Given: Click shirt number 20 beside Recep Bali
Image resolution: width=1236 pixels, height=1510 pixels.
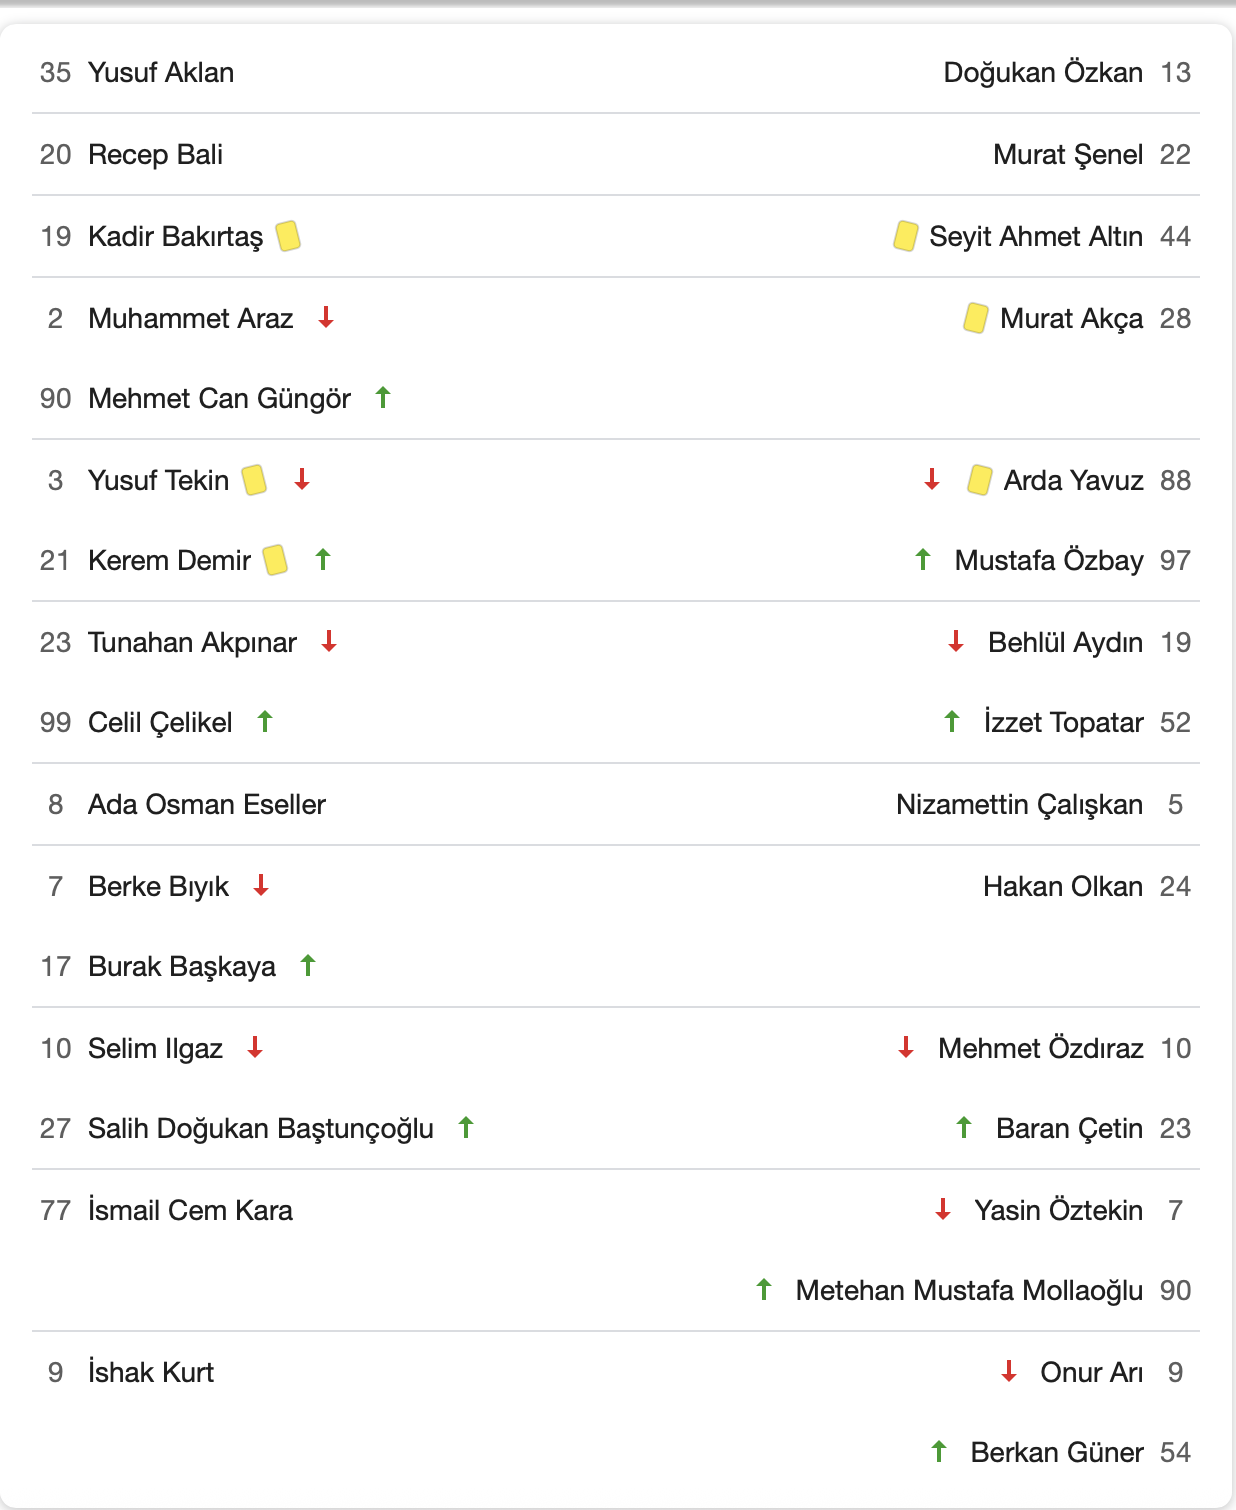Looking at the screenshot, I should click(x=56, y=154).
